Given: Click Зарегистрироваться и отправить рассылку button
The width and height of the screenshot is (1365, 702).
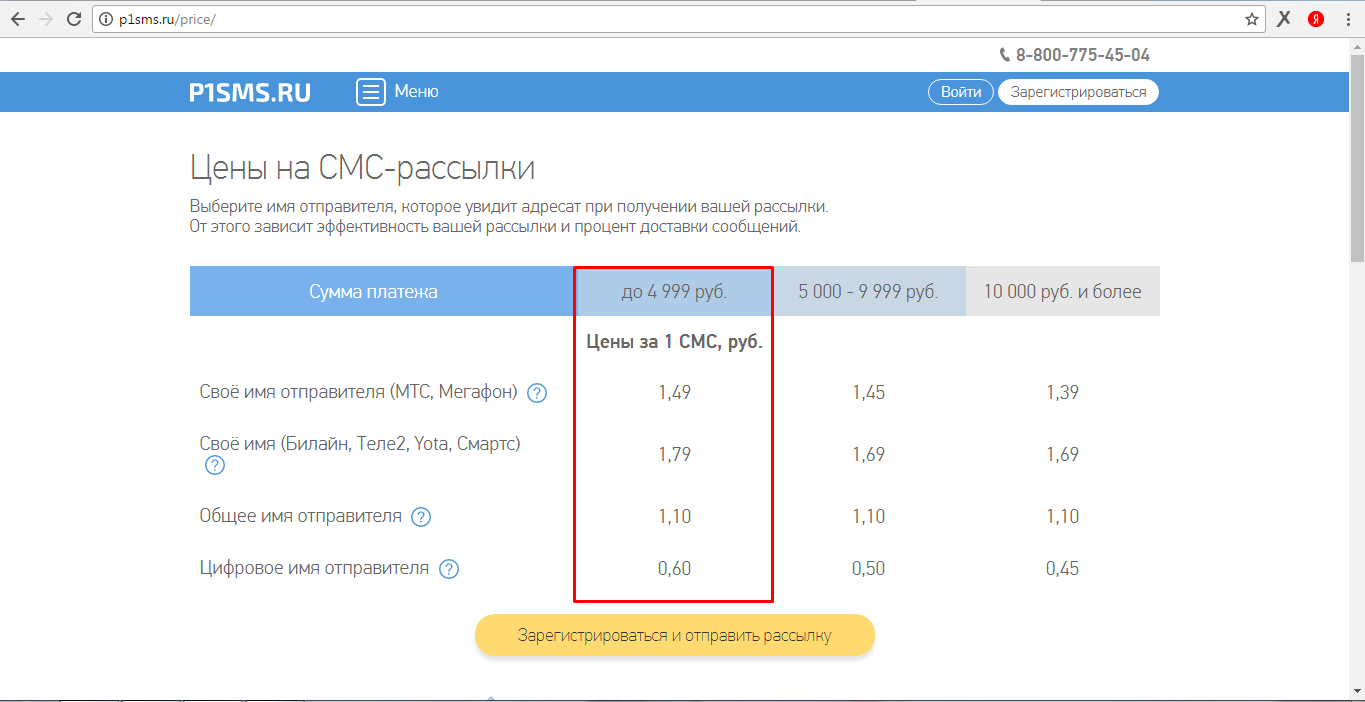Looking at the screenshot, I should pos(675,635).
